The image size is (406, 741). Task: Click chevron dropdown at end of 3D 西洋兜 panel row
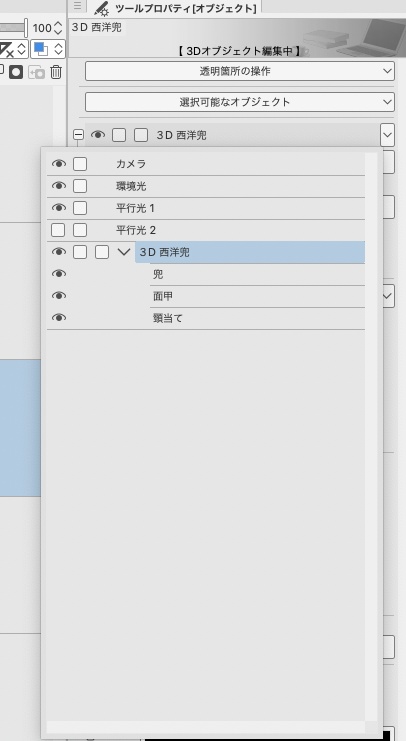(x=387, y=135)
